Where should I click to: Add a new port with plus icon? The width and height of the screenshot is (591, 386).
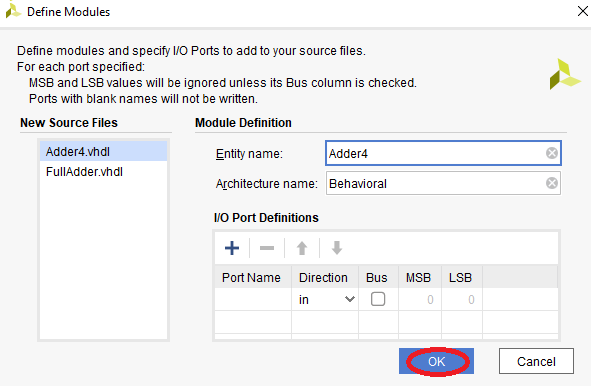[232, 248]
